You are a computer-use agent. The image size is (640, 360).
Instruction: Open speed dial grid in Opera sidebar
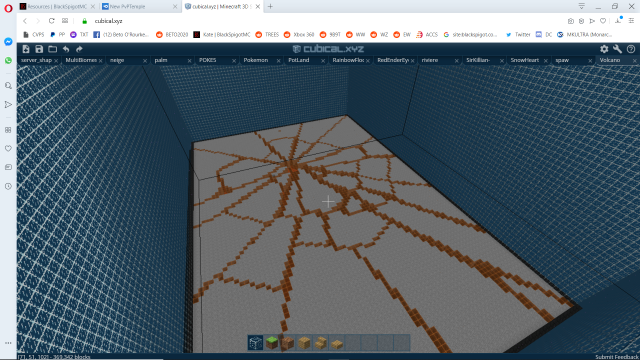tap(8, 130)
